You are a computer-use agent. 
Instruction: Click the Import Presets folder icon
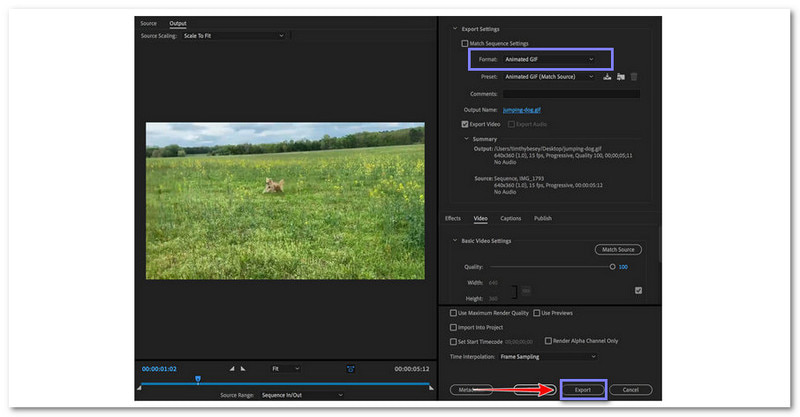pyautogui.click(x=620, y=77)
